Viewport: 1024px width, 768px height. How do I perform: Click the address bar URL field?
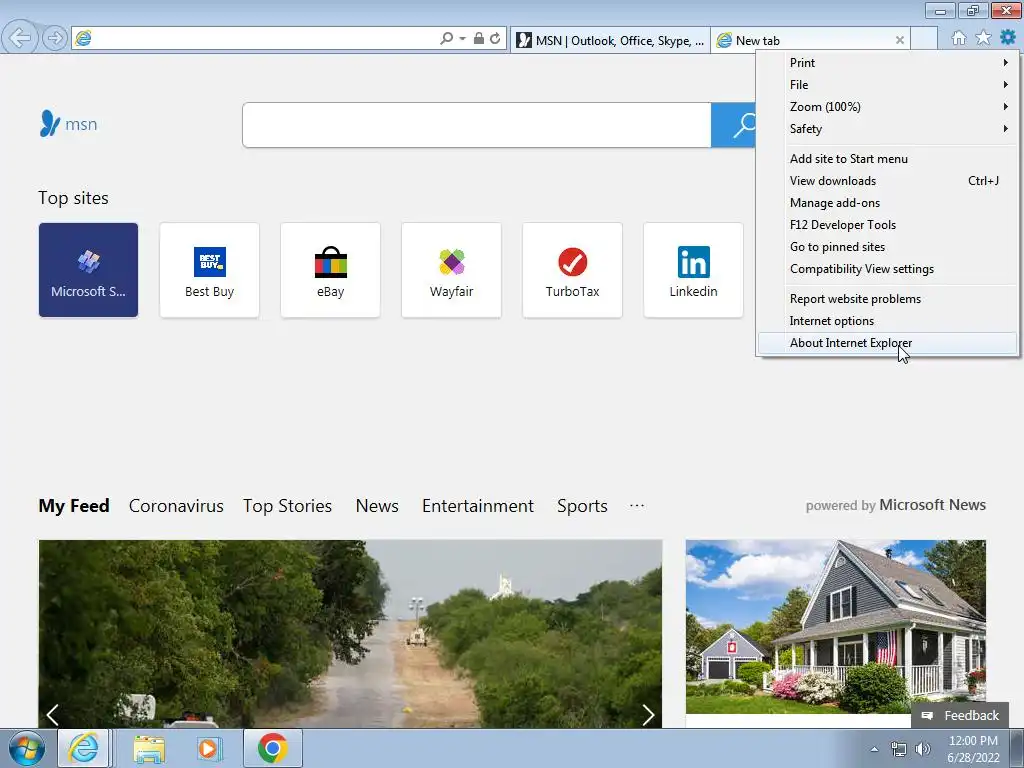(x=264, y=39)
